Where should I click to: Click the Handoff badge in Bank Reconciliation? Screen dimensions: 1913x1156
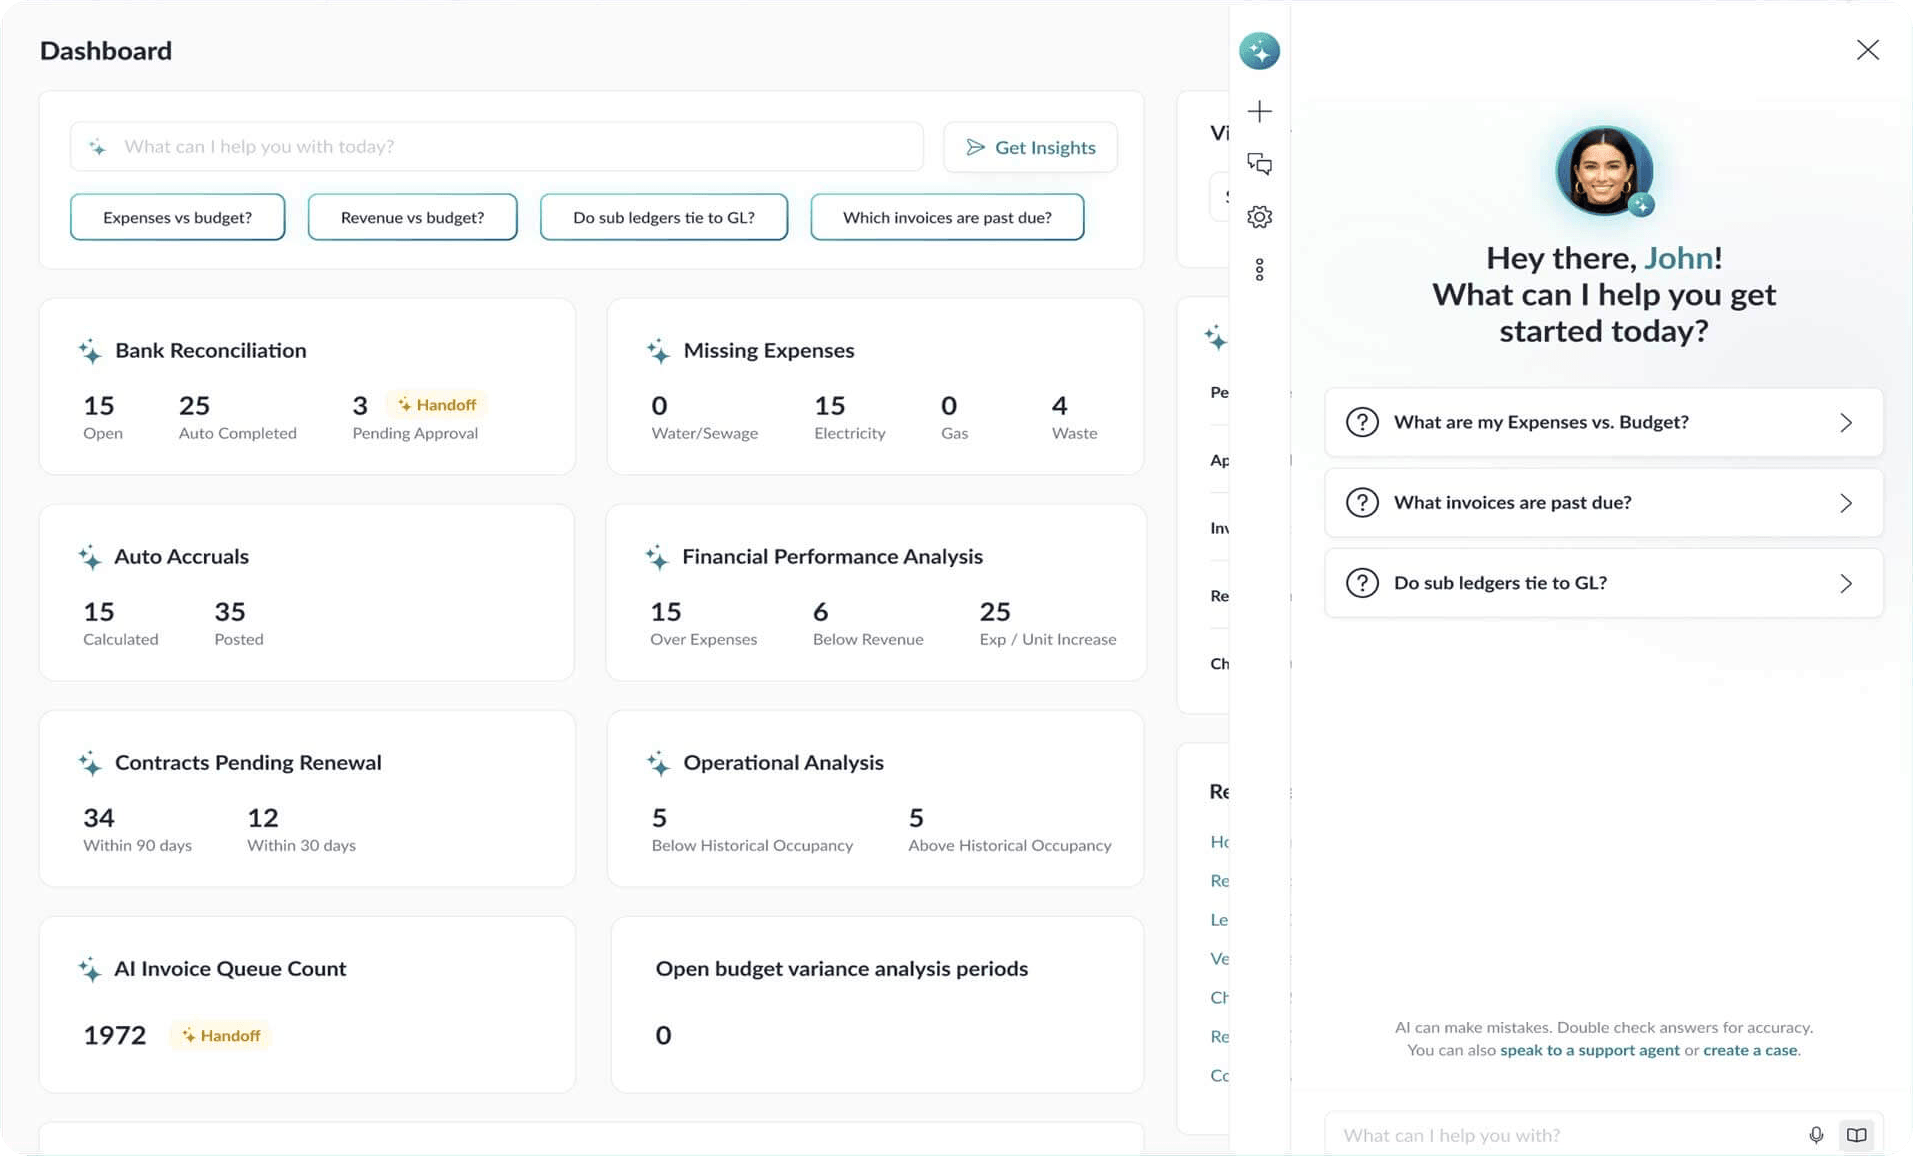pyautogui.click(x=436, y=405)
